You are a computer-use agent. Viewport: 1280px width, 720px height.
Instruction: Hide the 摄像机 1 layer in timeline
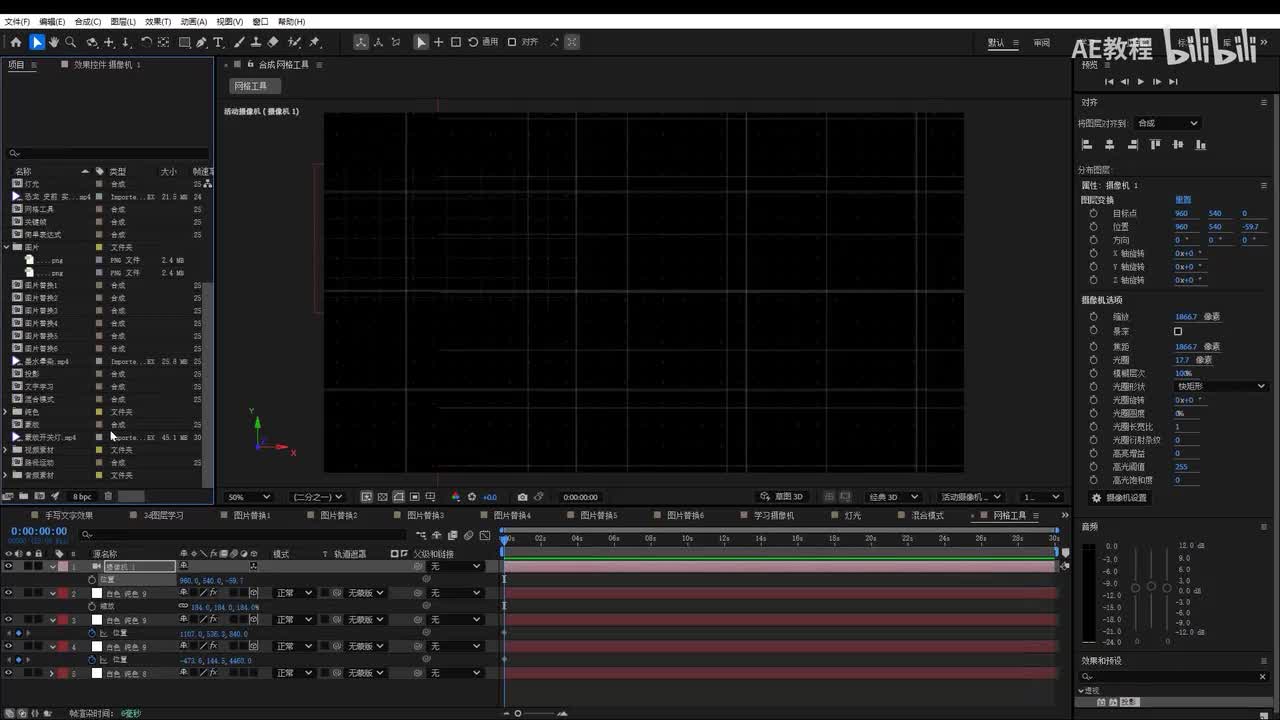[x=8, y=566]
